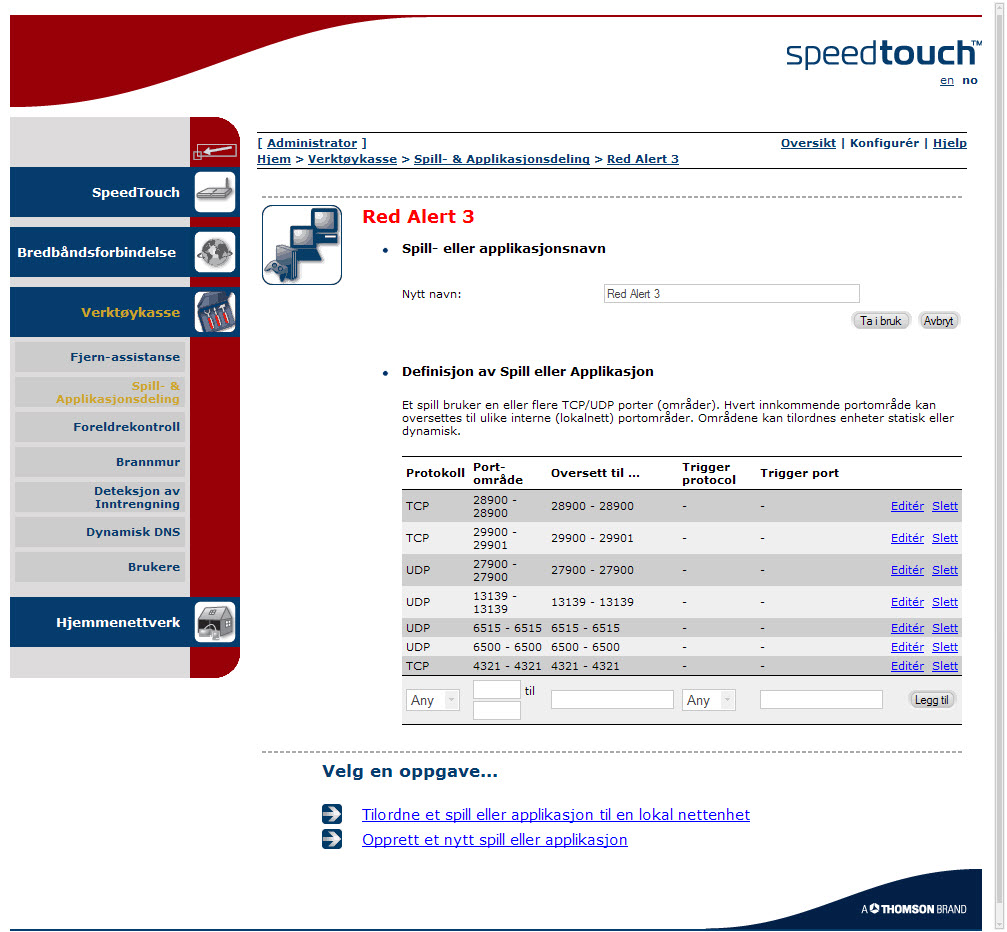Go to Verktøykasse breadcrumb link
1007x932 pixels.
point(352,159)
